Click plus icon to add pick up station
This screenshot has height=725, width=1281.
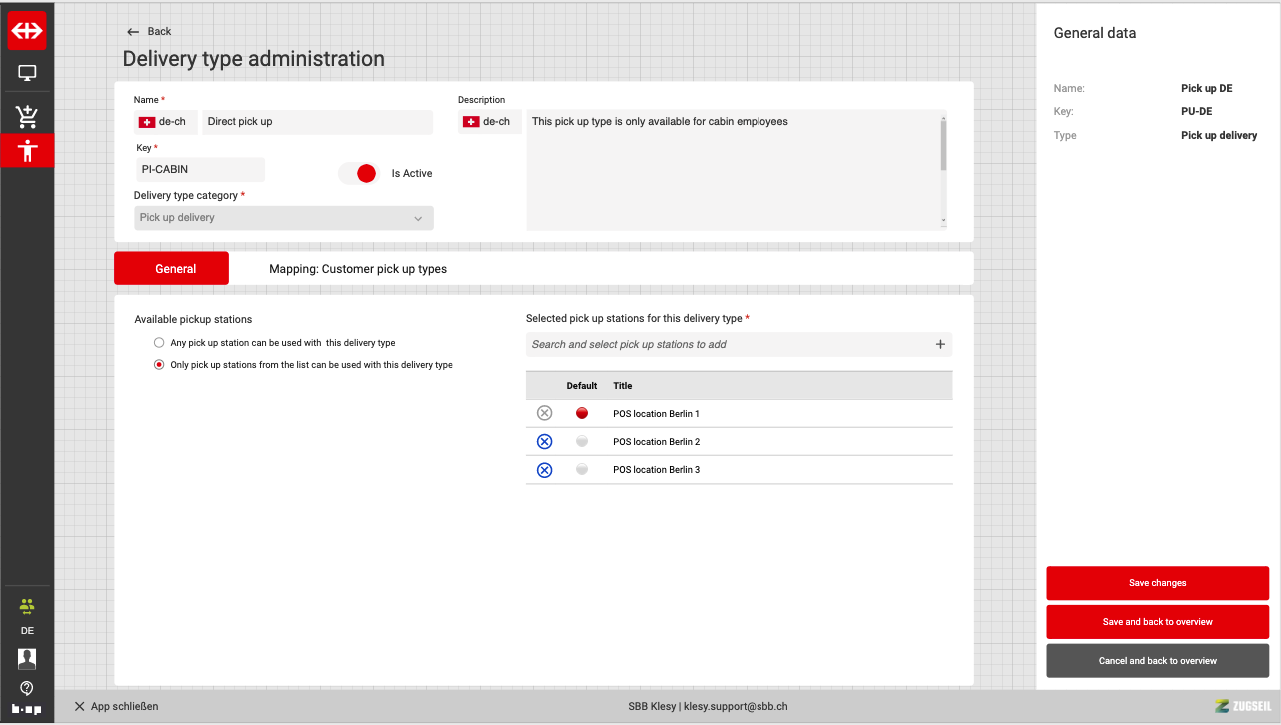pyautogui.click(x=940, y=345)
